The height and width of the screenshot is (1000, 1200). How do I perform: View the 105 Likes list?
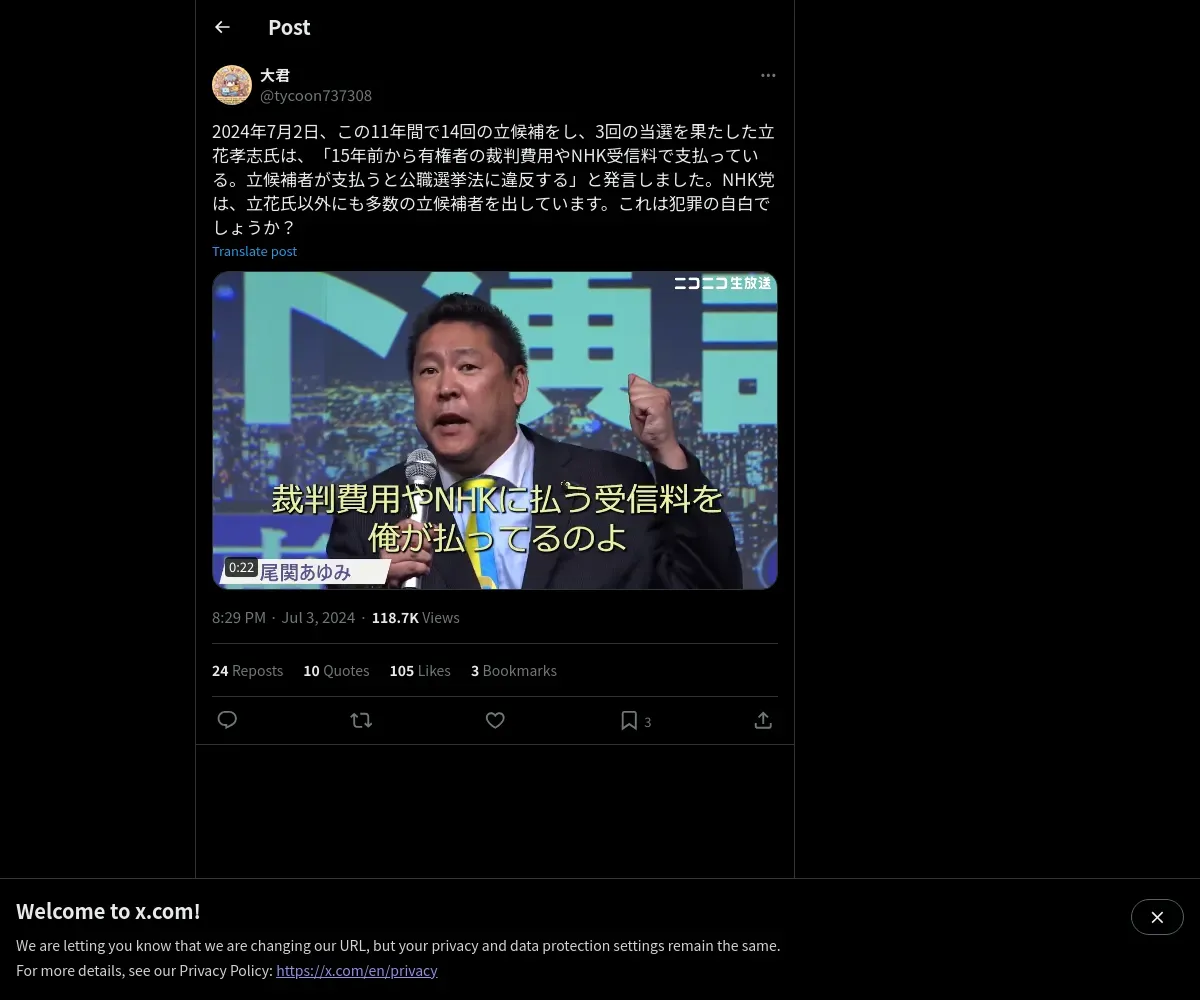(x=420, y=671)
